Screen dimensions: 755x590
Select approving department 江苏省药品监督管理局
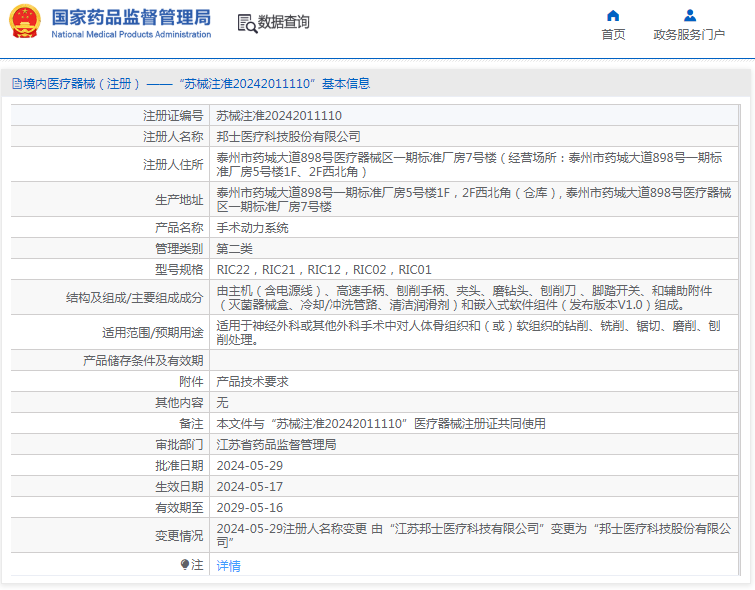click(276, 445)
